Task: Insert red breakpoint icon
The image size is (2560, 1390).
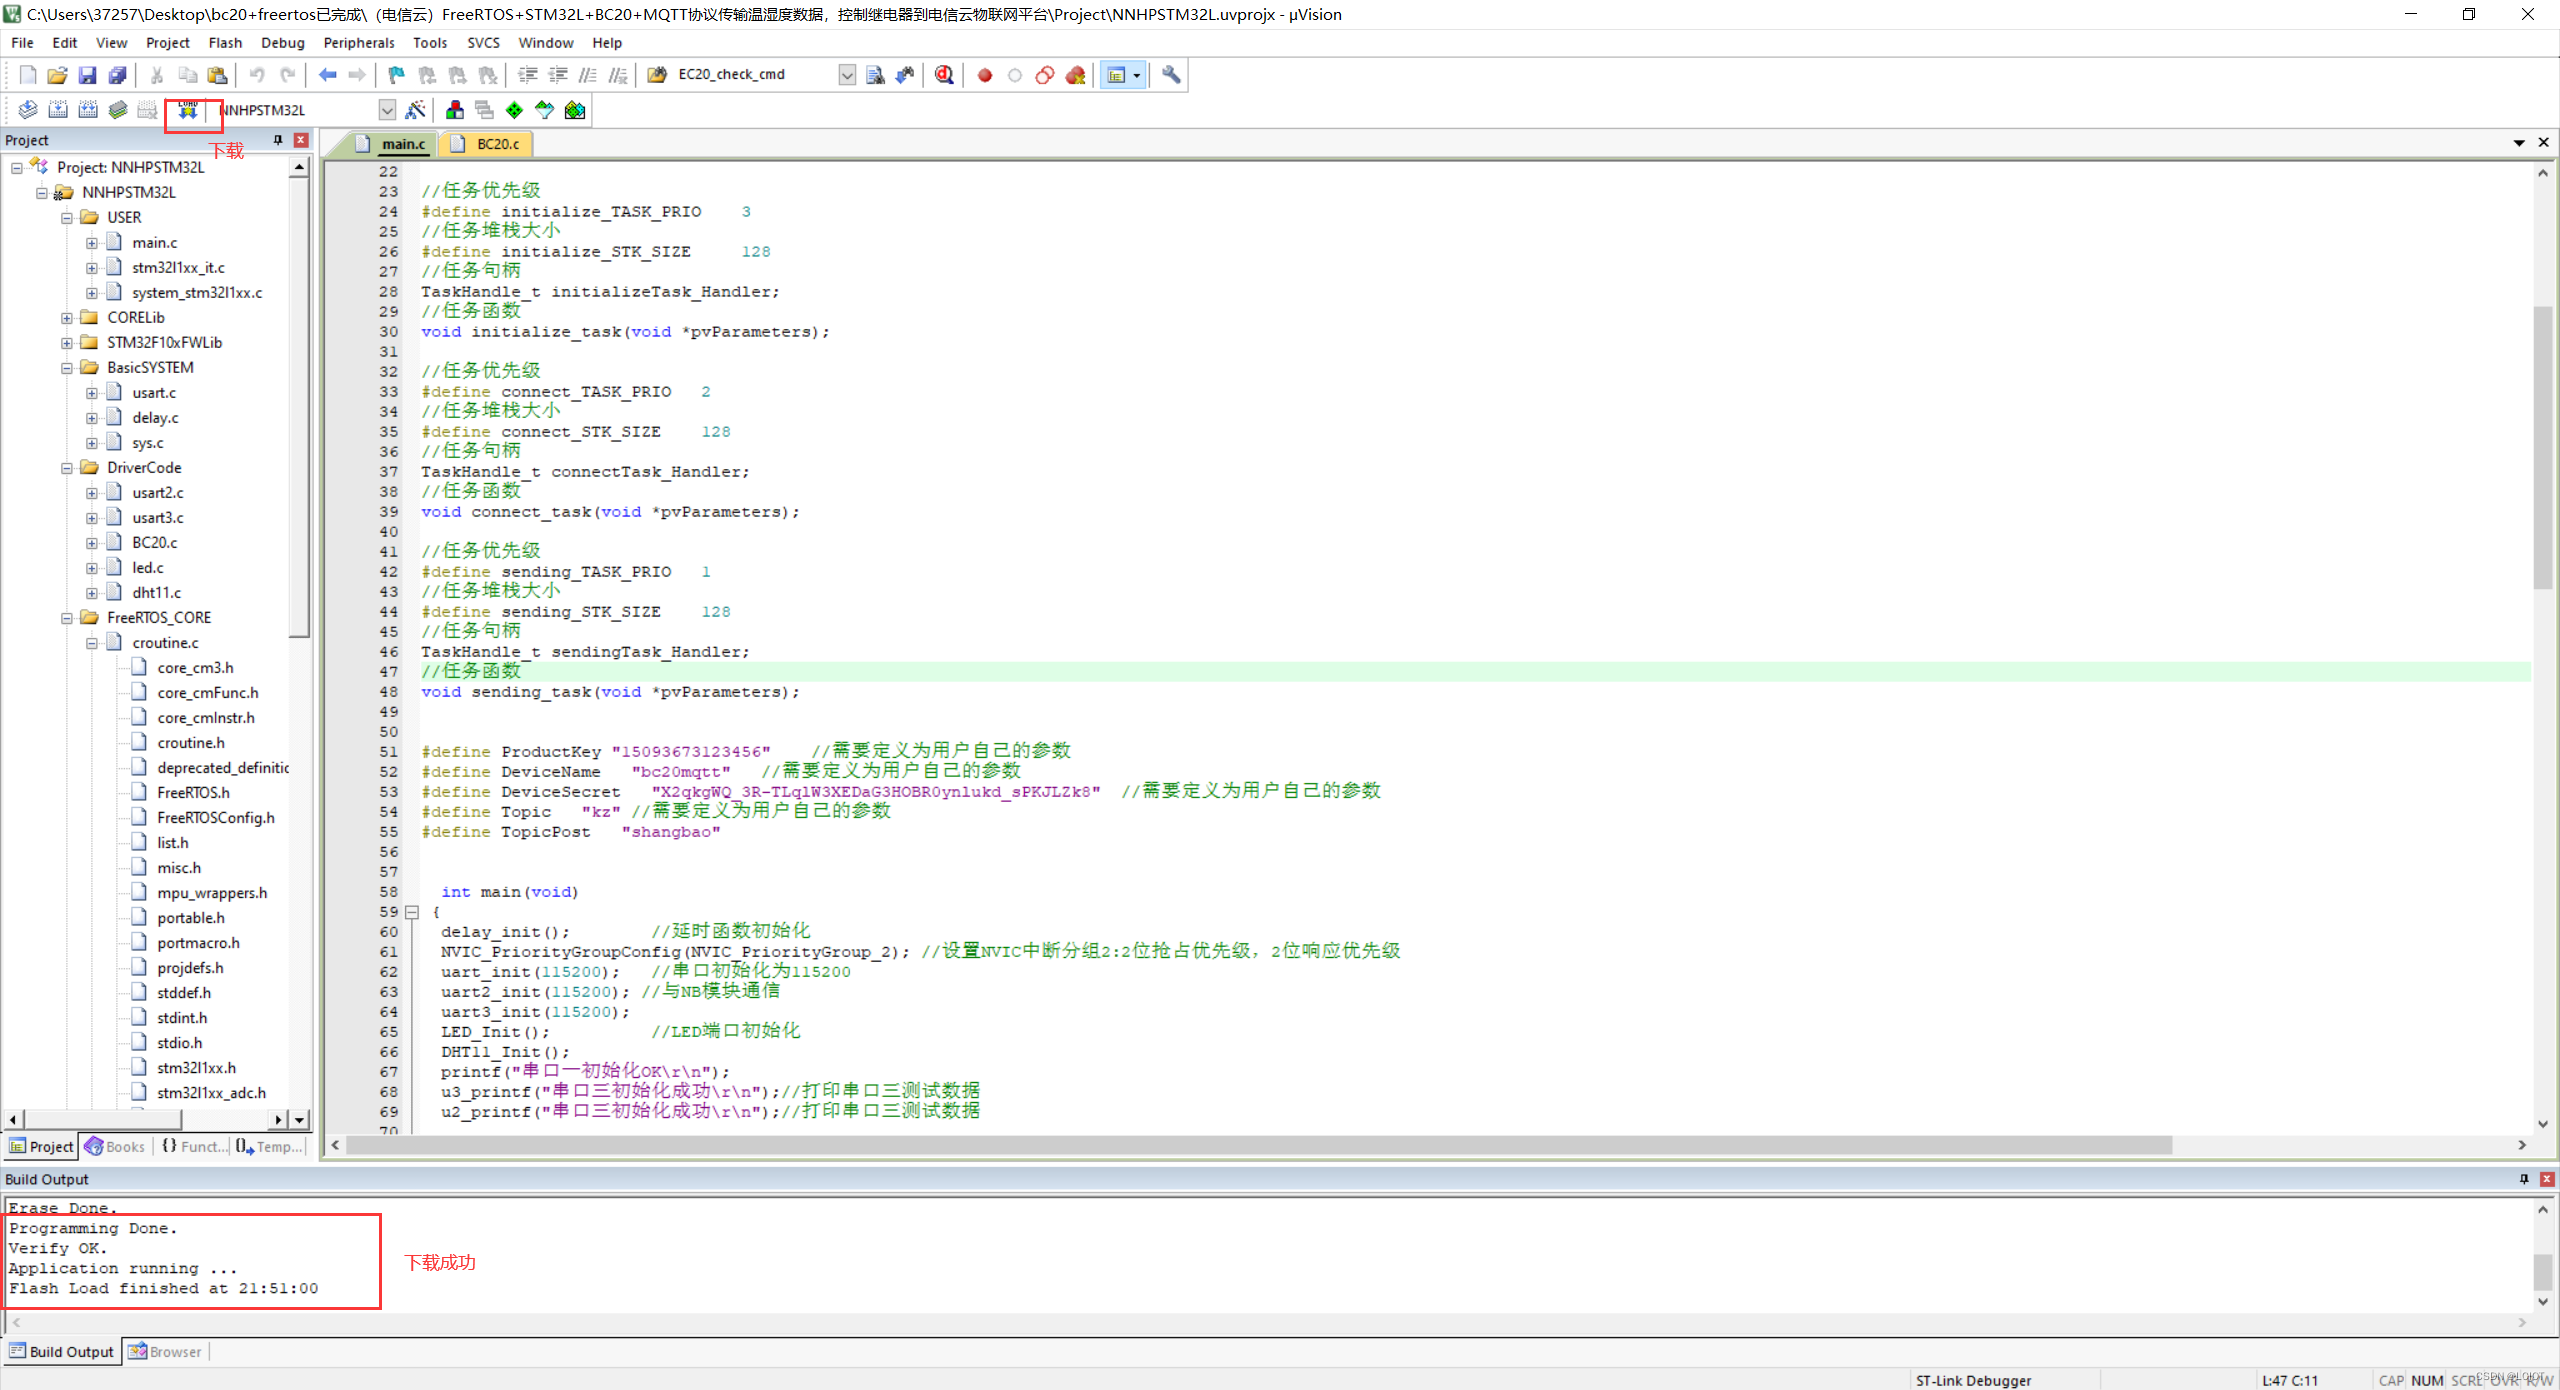Action: click(x=985, y=75)
